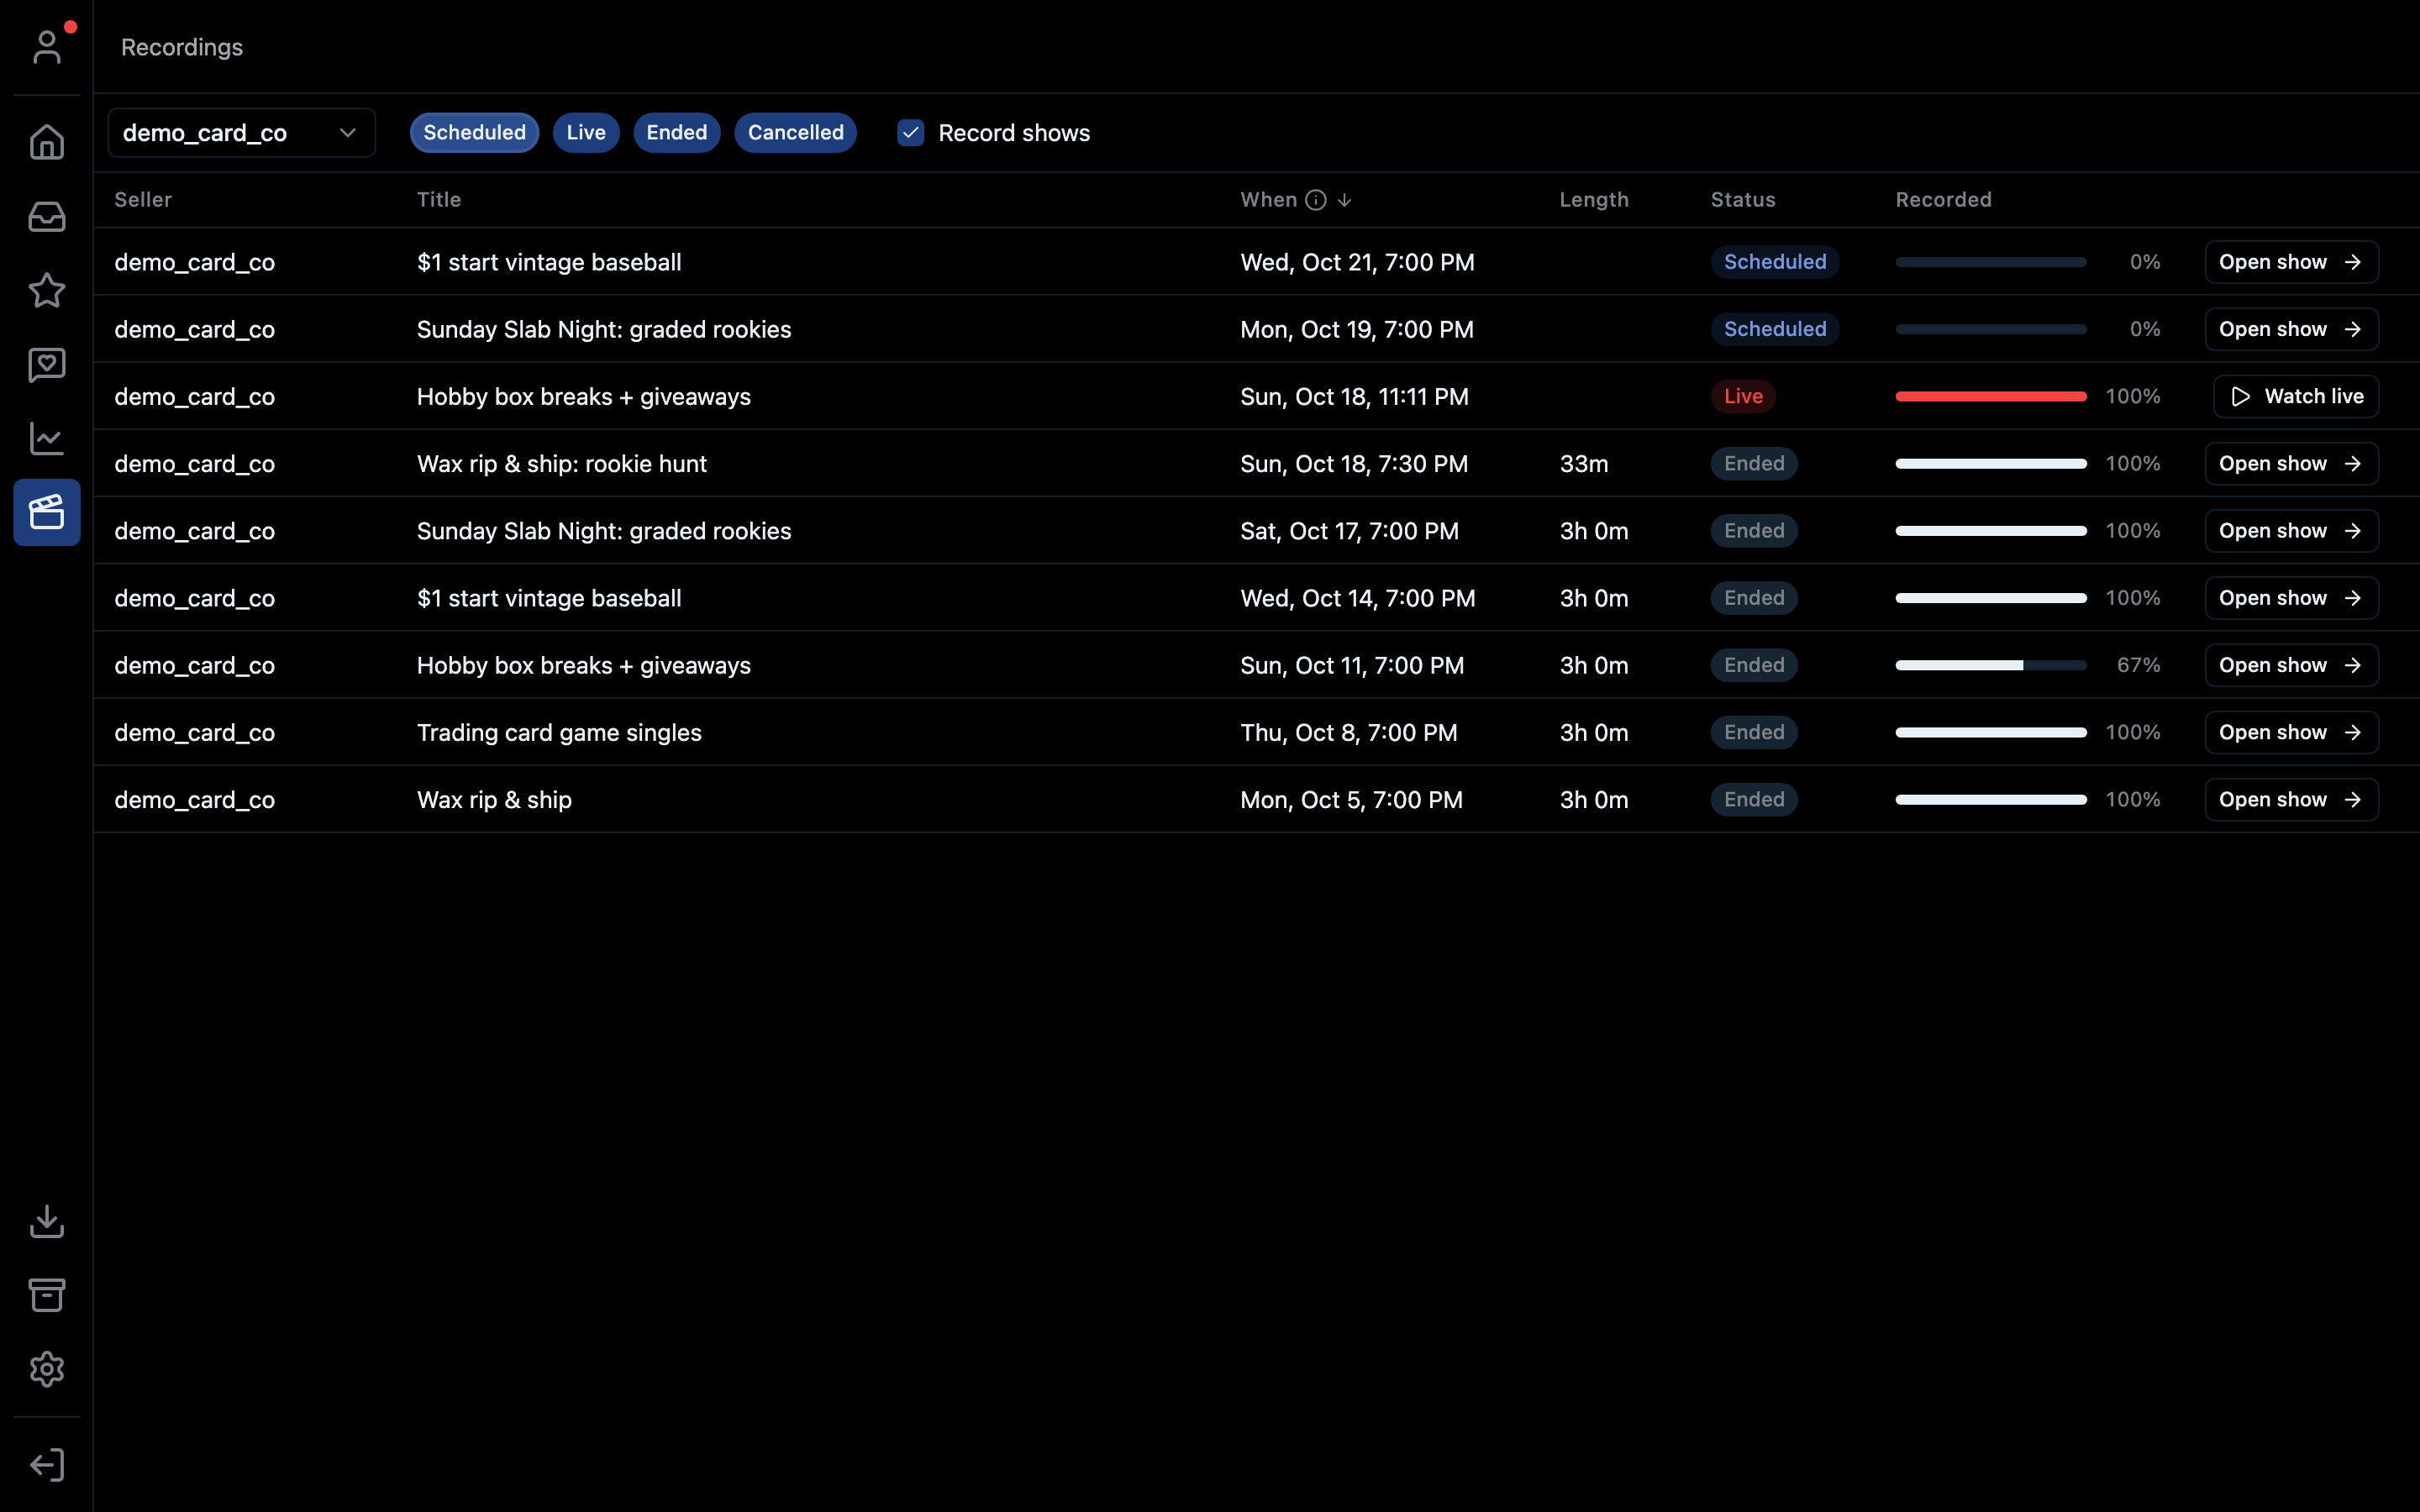Open the archive box sidebar icon
2420x1512 pixels.
pyautogui.click(x=47, y=1295)
